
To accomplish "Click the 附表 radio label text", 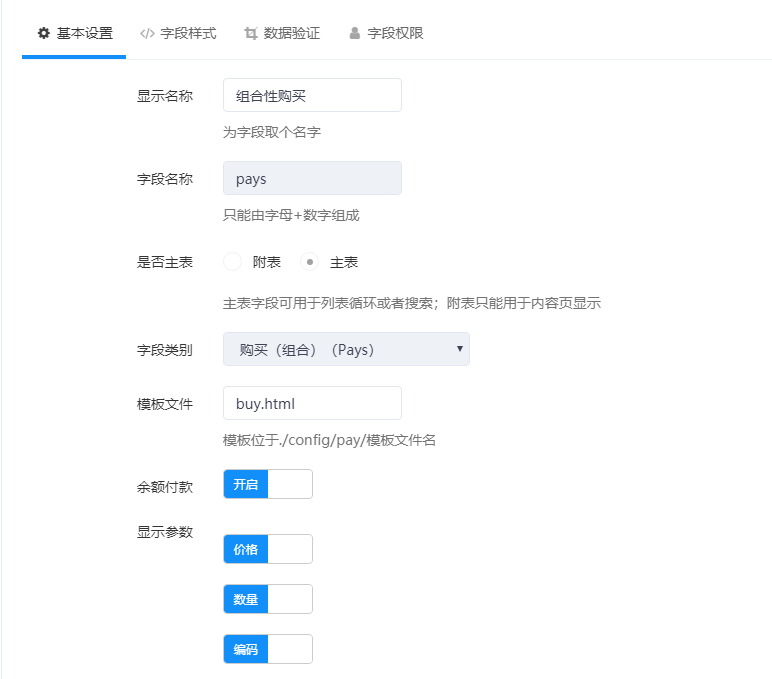I will (267, 262).
